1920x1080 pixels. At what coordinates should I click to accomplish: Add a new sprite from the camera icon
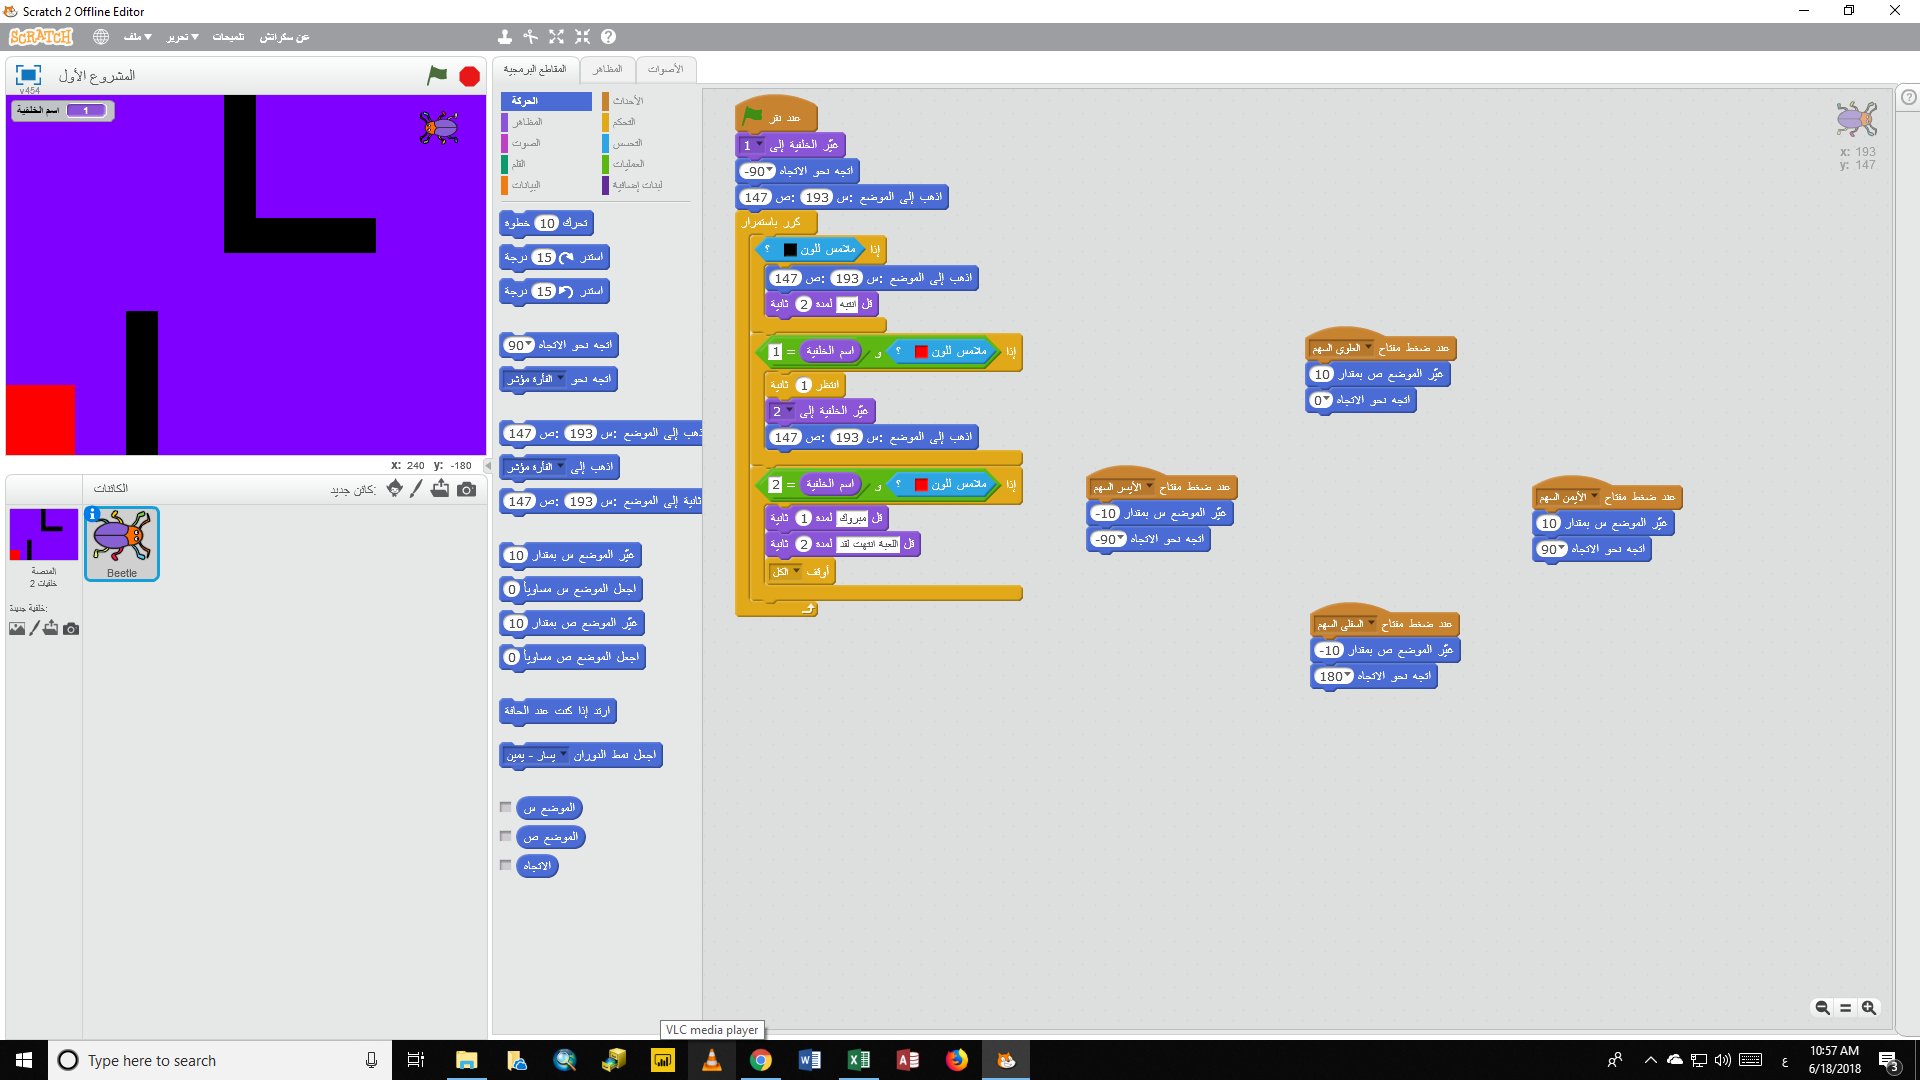(x=466, y=489)
